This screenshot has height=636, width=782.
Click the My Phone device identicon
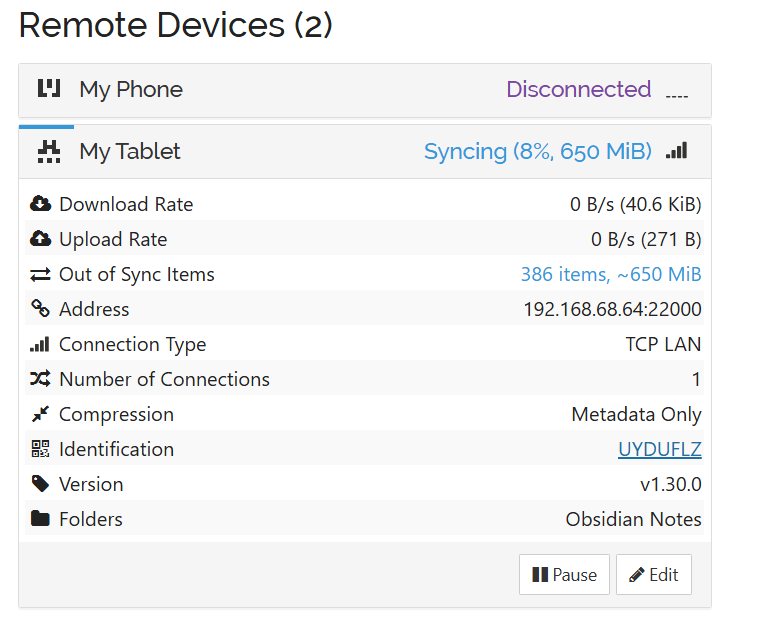pos(49,89)
